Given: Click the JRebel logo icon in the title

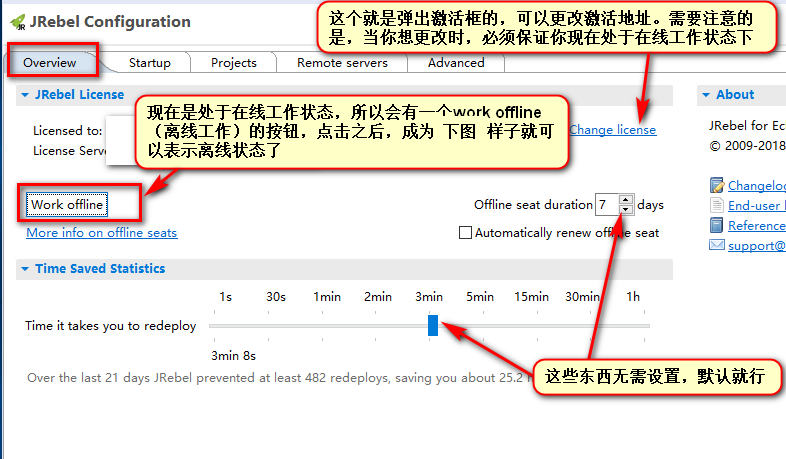Looking at the screenshot, I should [18, 22].
